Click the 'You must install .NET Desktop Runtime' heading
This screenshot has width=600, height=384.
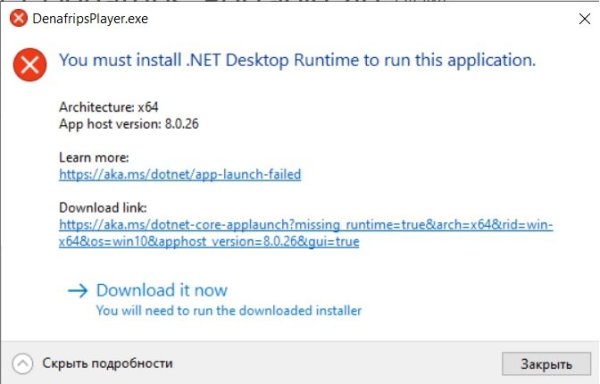(297, 60)
